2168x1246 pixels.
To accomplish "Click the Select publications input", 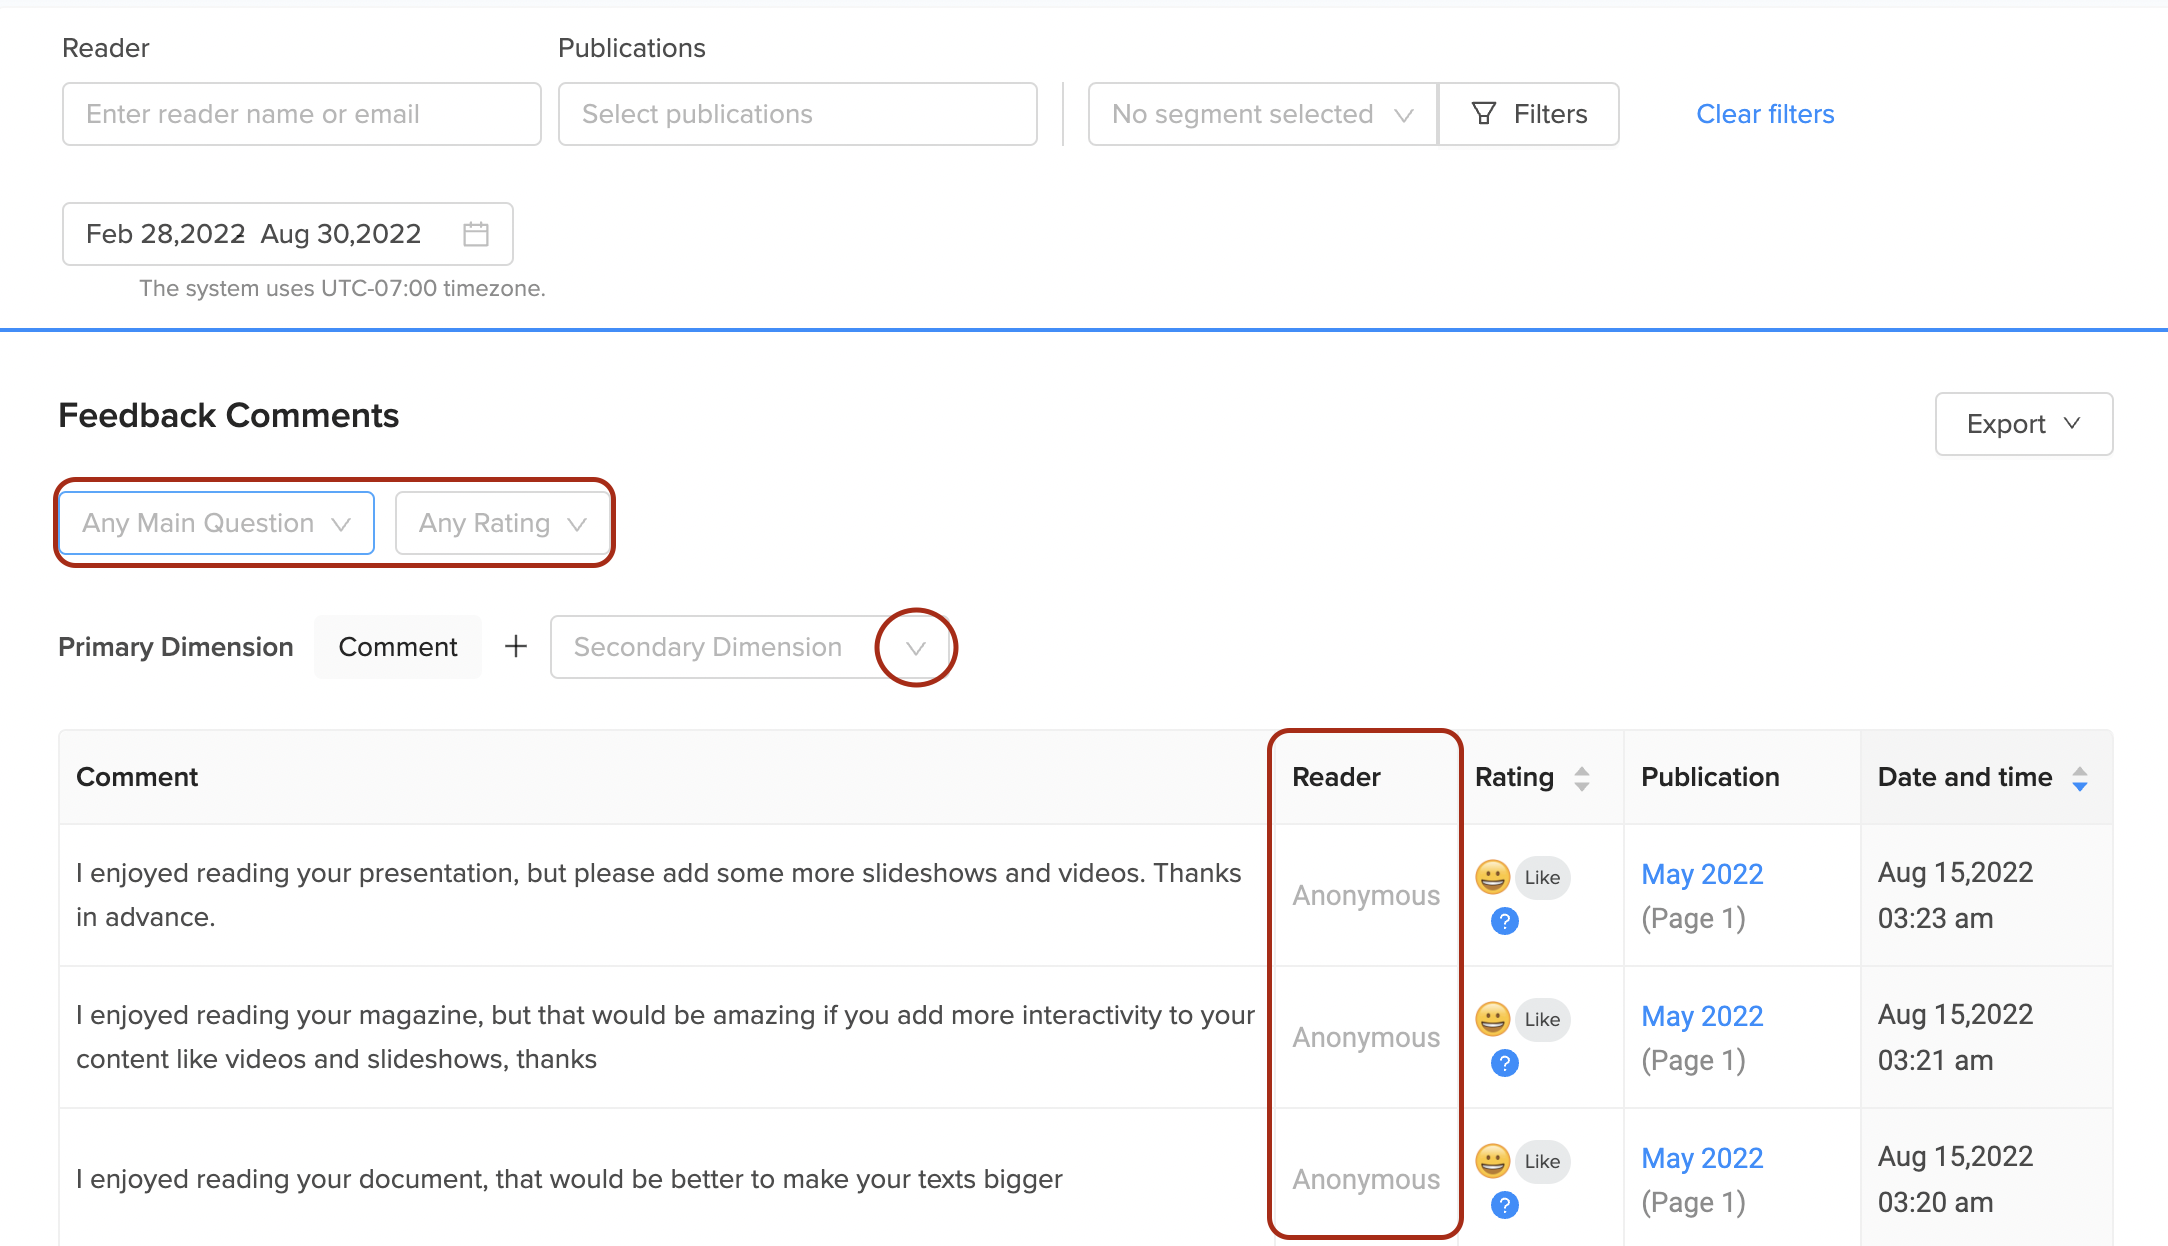I will (797, 114).
